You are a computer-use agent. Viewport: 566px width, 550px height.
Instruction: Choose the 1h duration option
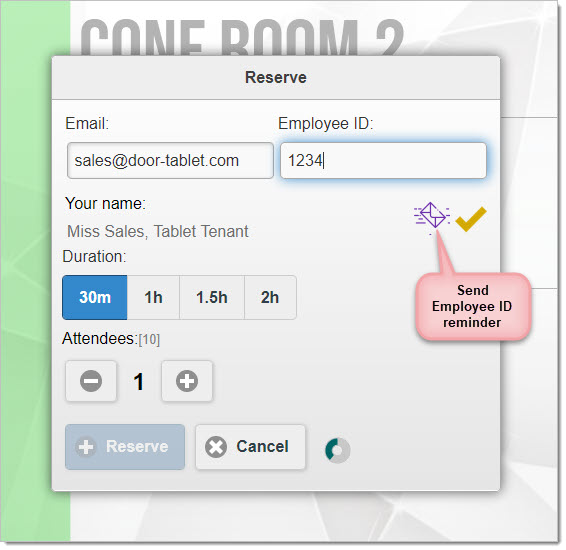tap(153, 297)
